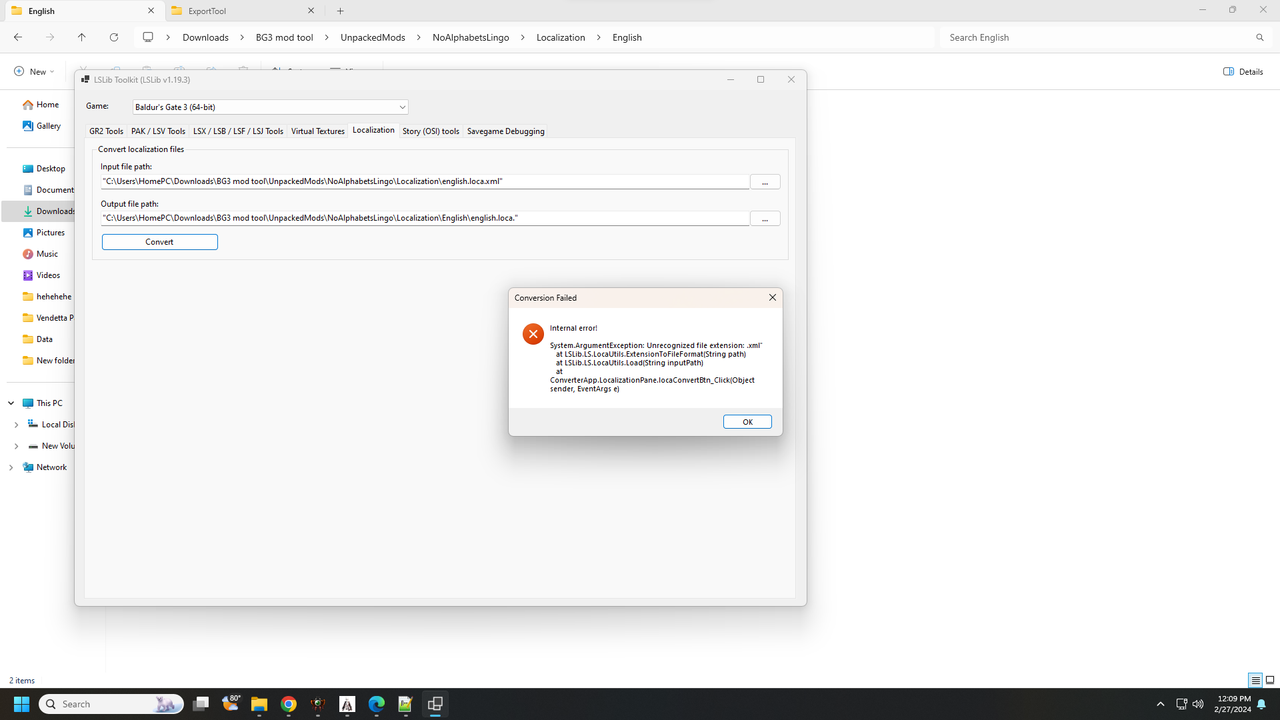Switch to the PAK / LSV Tools tab

[x=158, y=131]
